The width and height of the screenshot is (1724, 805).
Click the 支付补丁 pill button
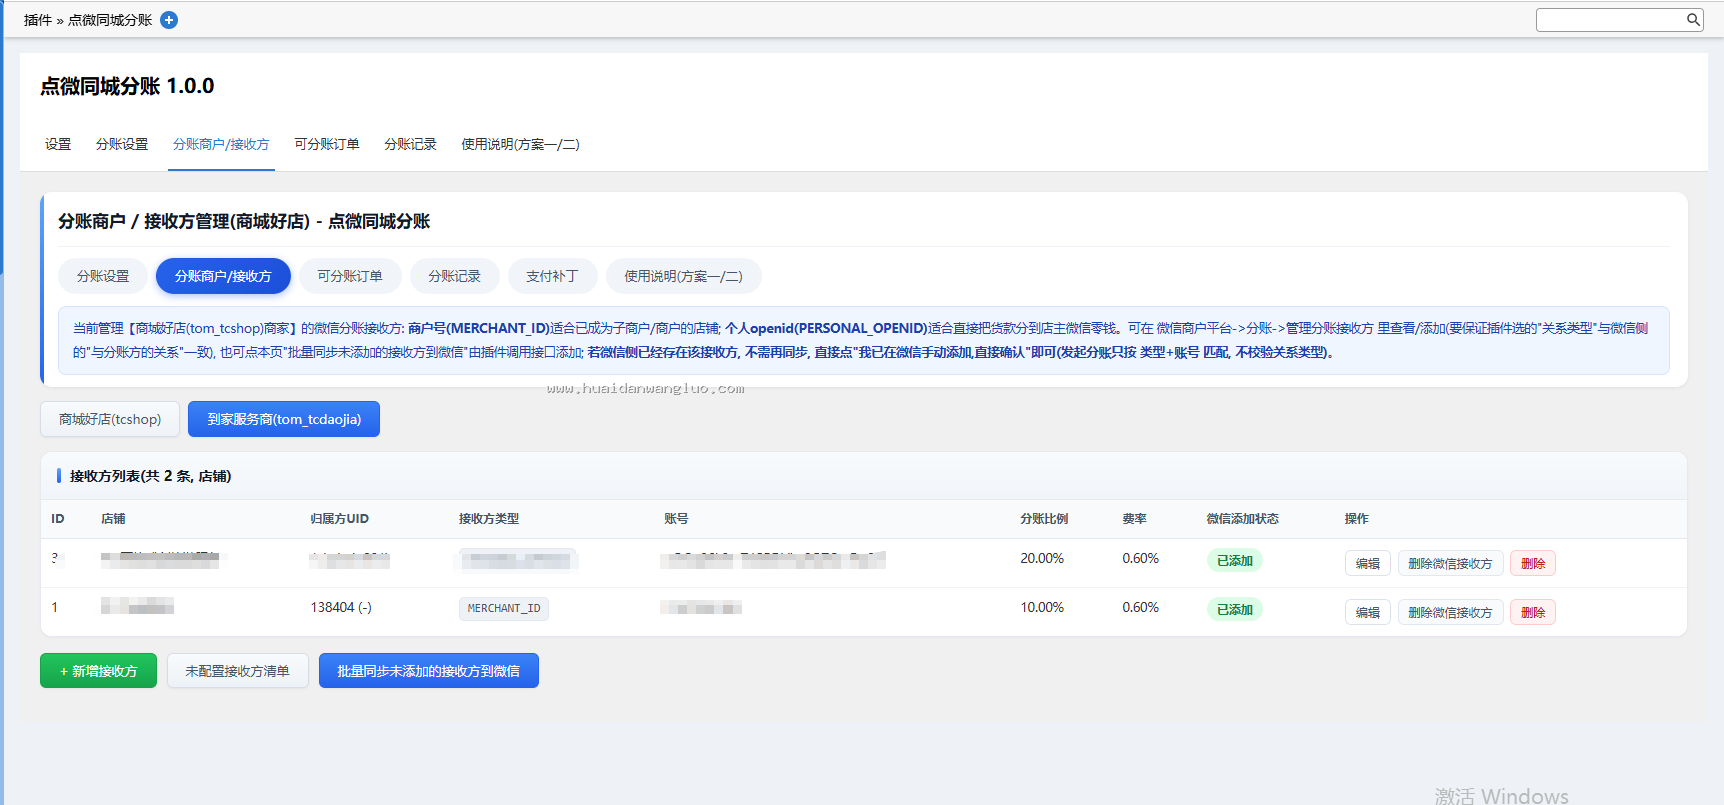(x=553, y=276)
